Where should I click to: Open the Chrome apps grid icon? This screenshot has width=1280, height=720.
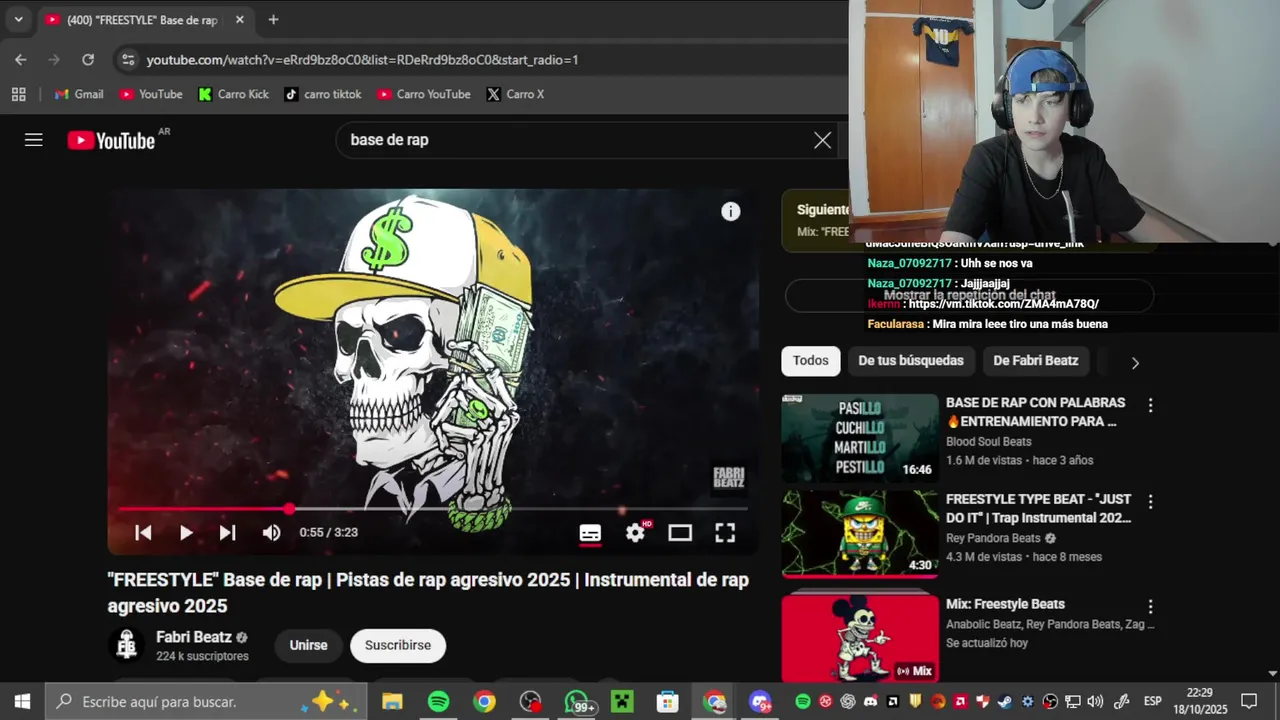point(18,94)
